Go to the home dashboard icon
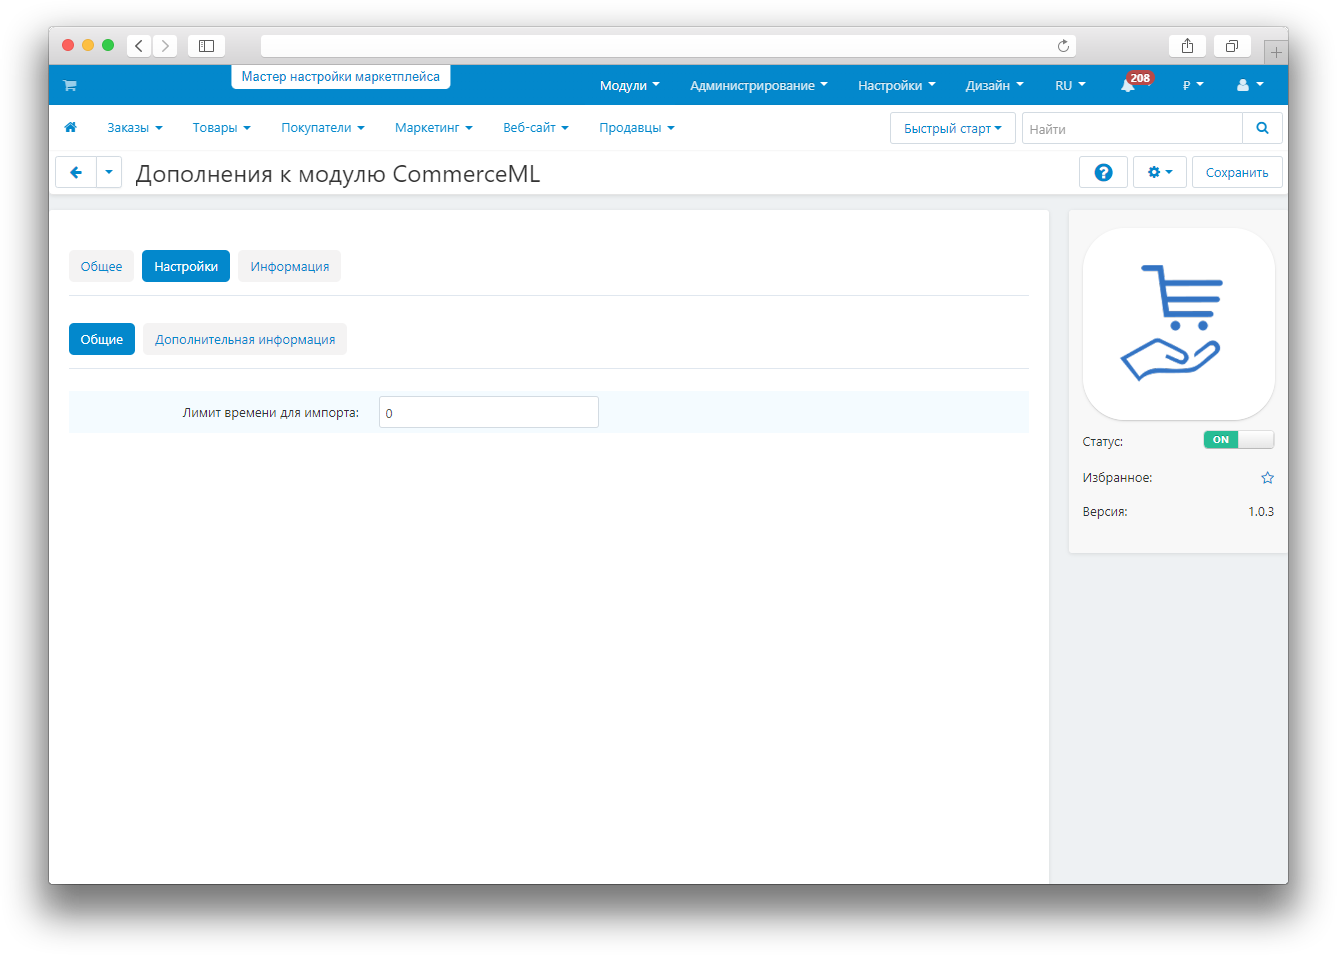 click(x=70, y=128)
